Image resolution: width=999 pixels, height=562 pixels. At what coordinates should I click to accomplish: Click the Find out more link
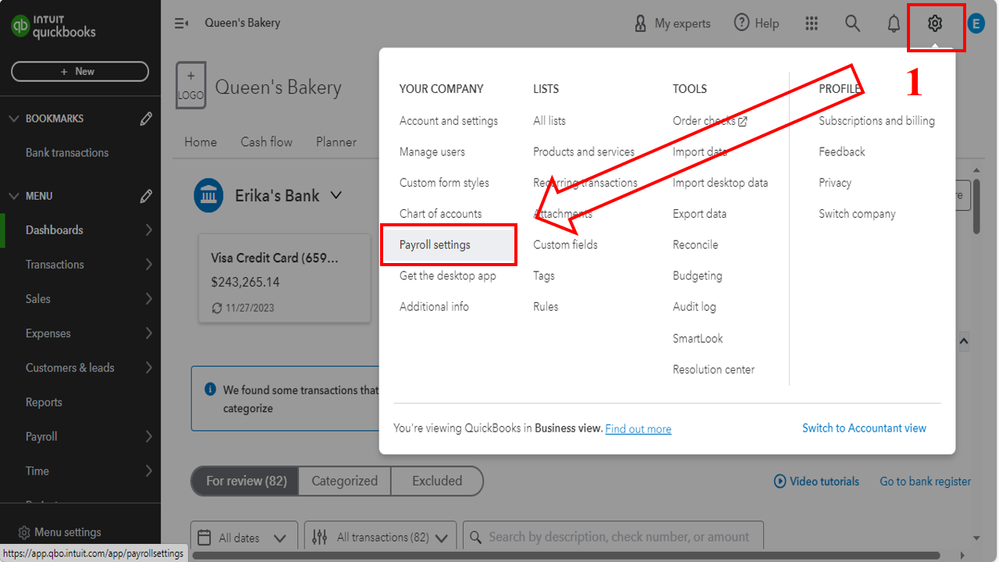638,429
